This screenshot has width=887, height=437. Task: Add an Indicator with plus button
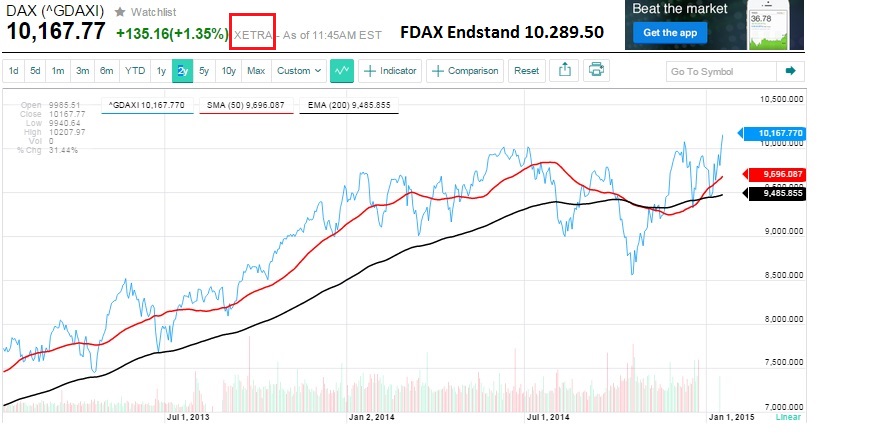tap(391, 71)
